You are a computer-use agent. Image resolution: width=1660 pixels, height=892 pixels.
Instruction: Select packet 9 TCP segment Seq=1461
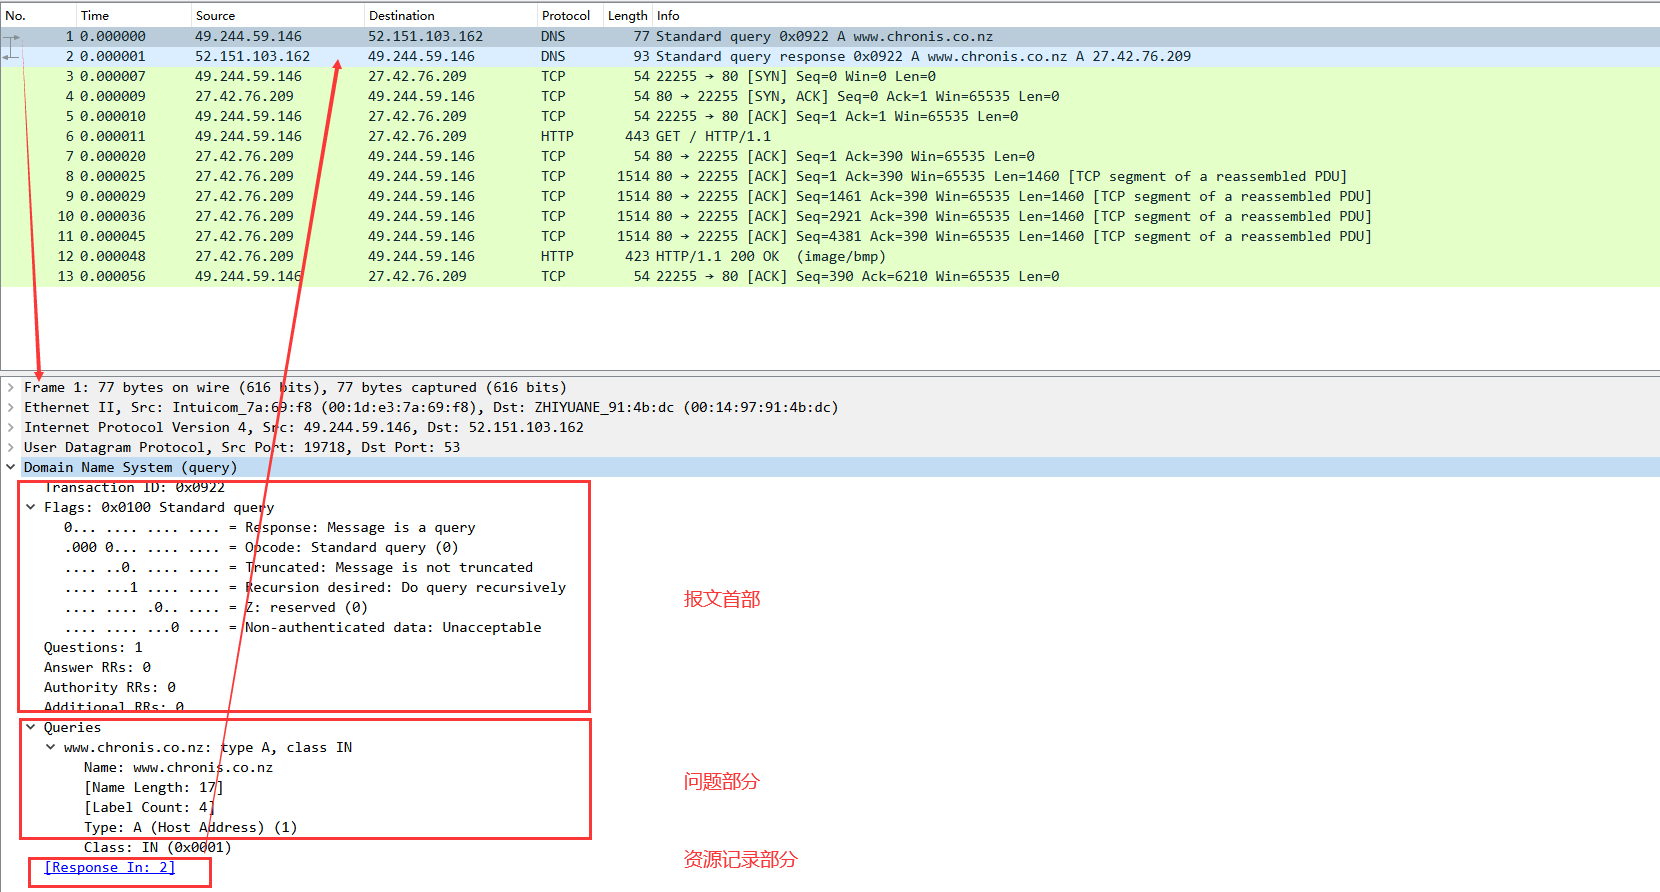click(x=830, y=196)
